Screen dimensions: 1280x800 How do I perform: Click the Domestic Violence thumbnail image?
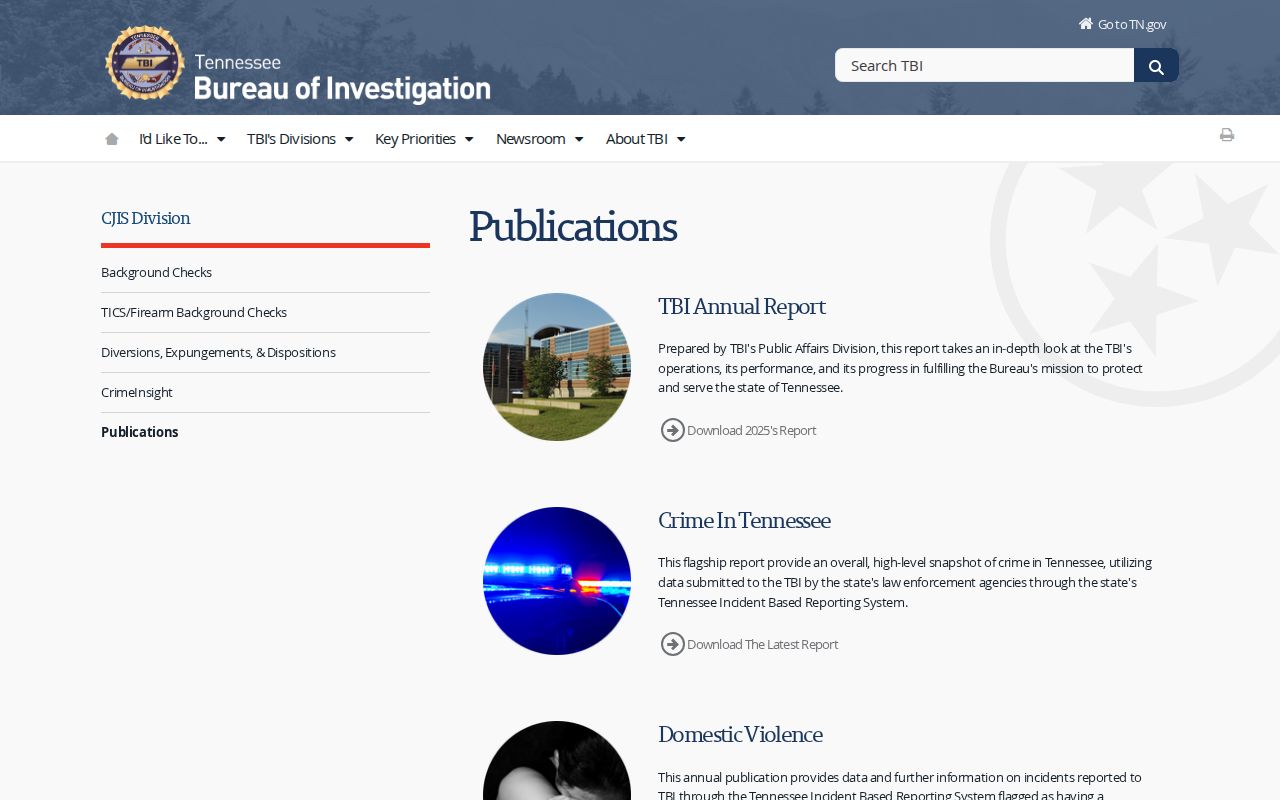tap(557, 761)
